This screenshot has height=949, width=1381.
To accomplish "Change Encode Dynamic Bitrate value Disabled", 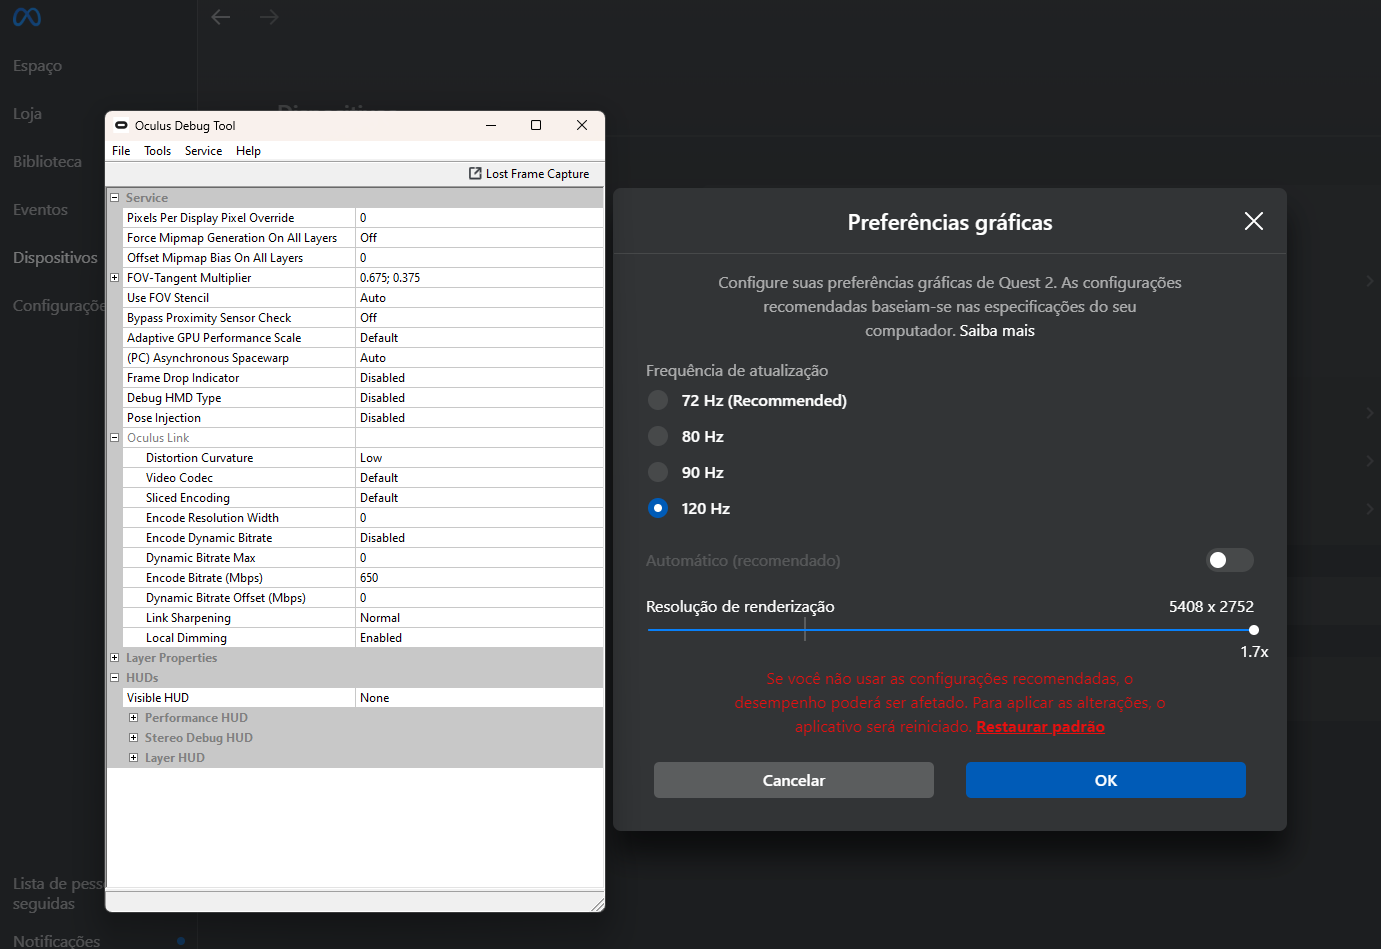I will [479, 538].
